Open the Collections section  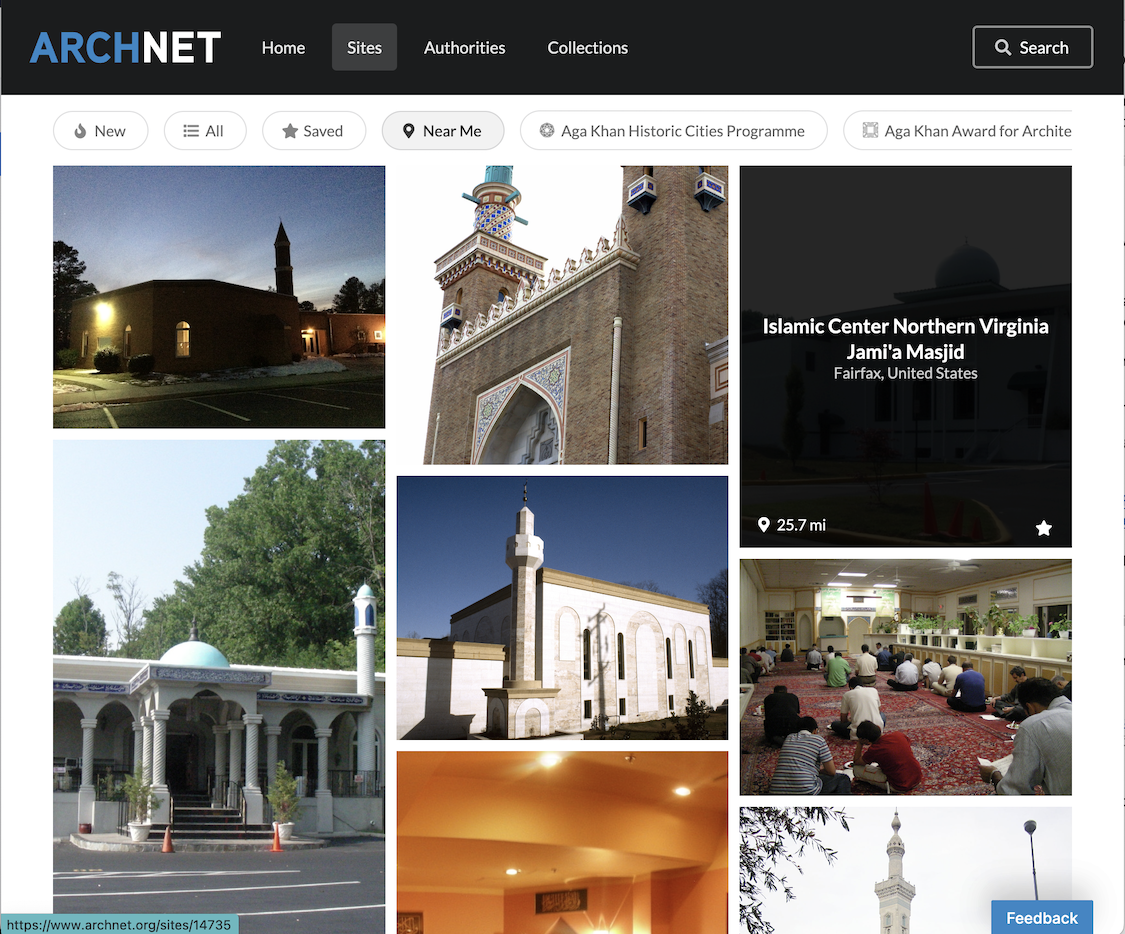587,47
